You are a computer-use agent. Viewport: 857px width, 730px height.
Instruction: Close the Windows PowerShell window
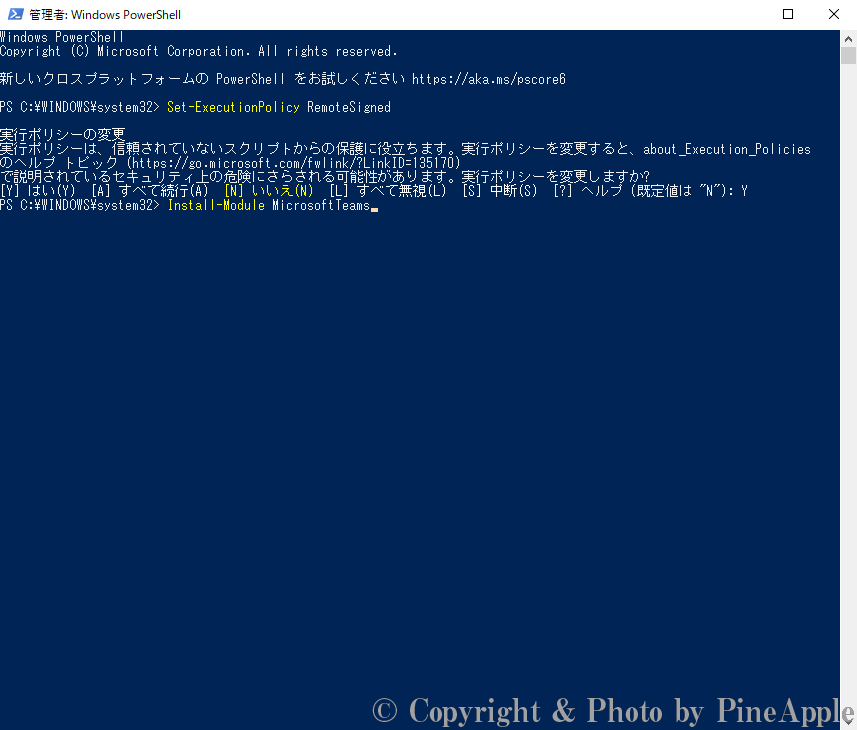(834, 15)
